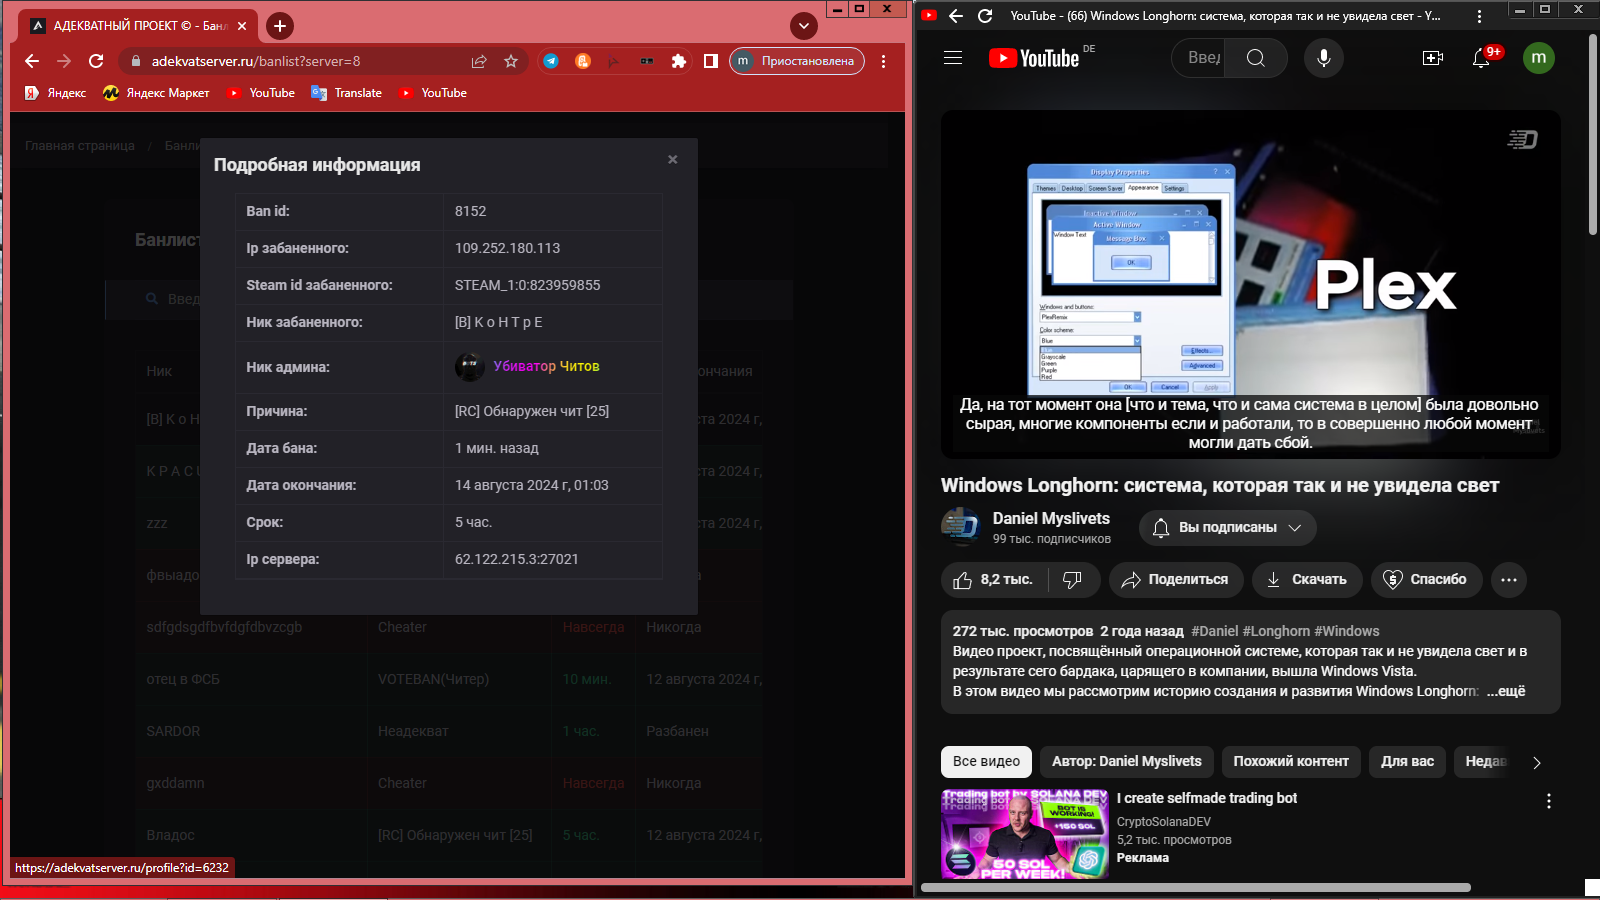The height and width of the screenshot is (900, 1600).
Task: Select the banned IP 109.252.180.113
Action: [x=507, y=248]
